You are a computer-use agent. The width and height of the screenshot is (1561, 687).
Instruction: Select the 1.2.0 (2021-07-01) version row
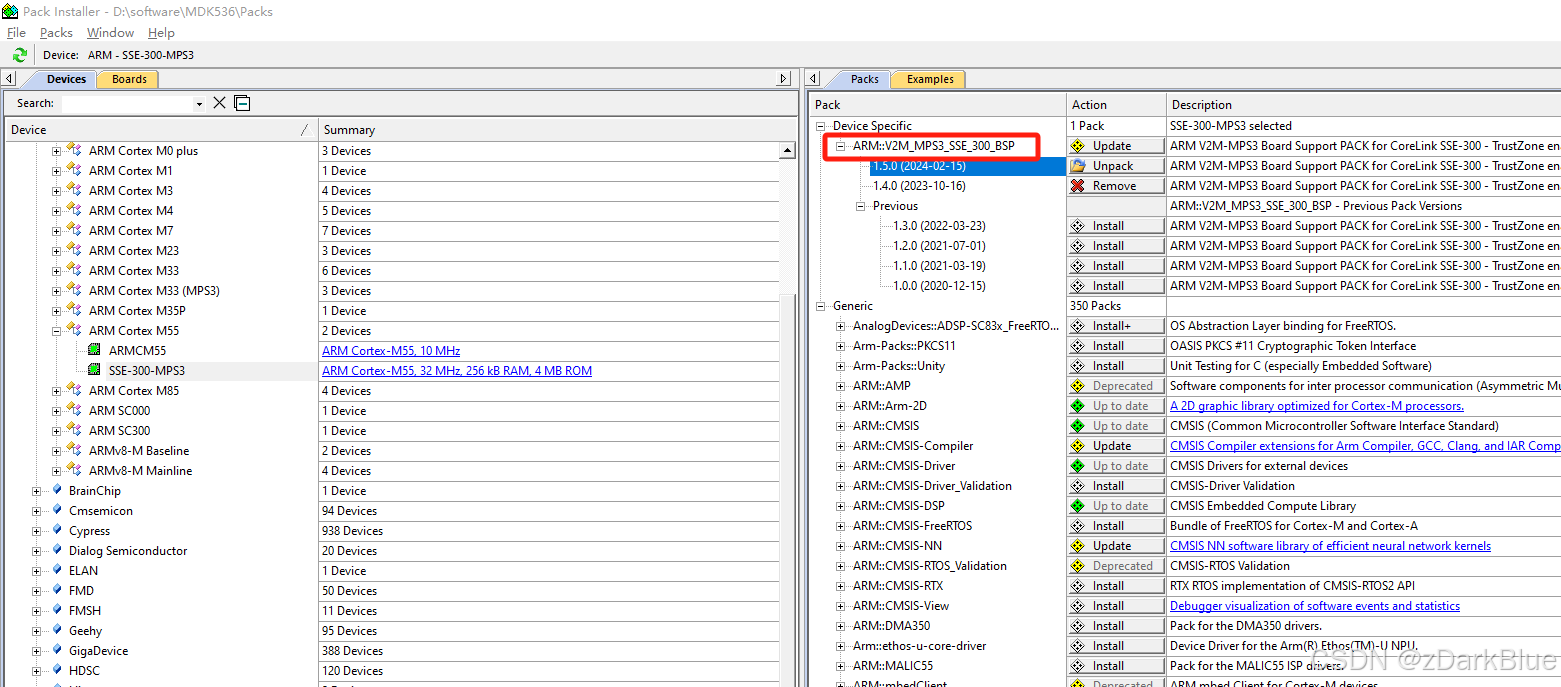coord(939,246)
